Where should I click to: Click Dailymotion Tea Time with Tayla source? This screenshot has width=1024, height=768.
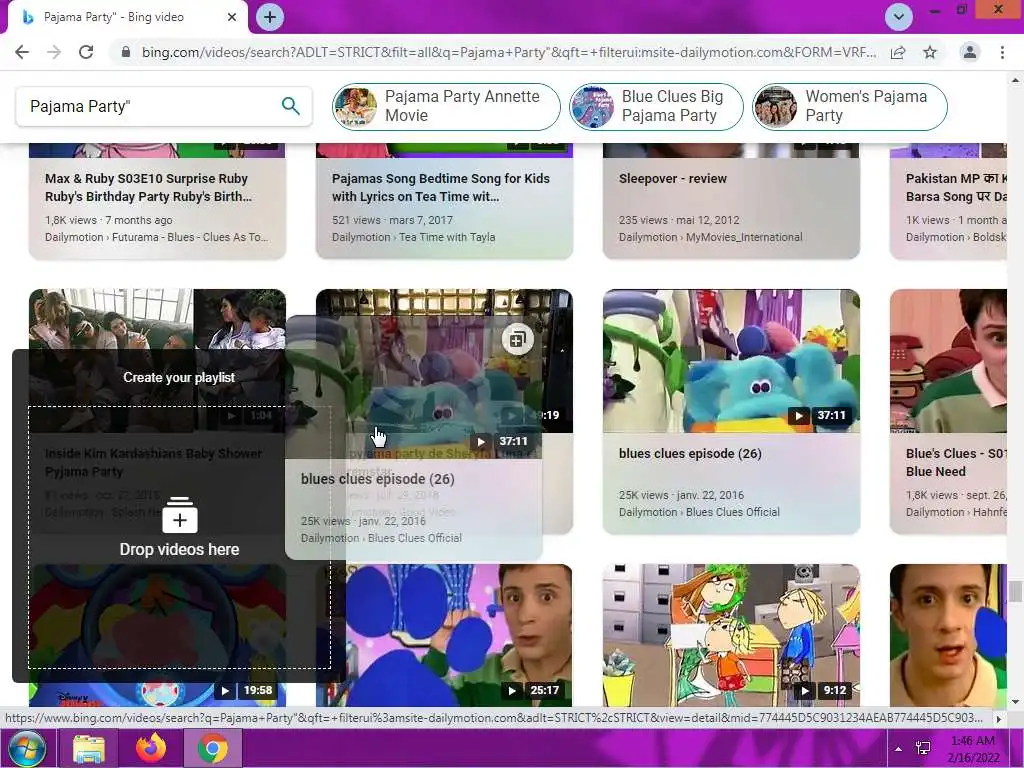click(x=413, y=237)
